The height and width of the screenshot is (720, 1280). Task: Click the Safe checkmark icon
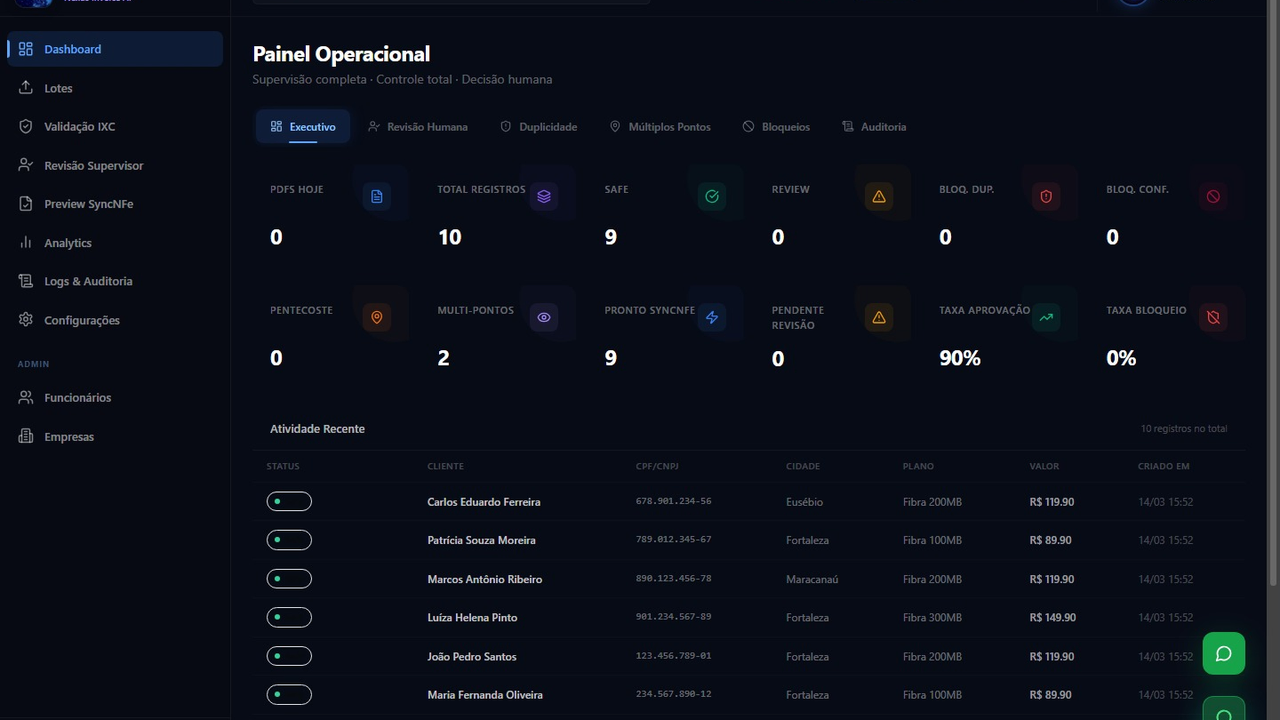click(x=712, y=196)
